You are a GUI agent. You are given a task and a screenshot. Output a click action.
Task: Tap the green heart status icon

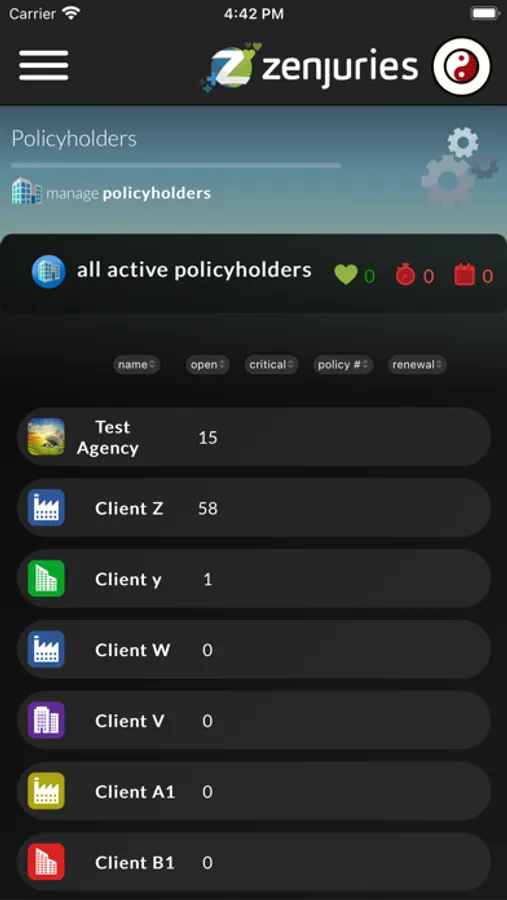346,275
